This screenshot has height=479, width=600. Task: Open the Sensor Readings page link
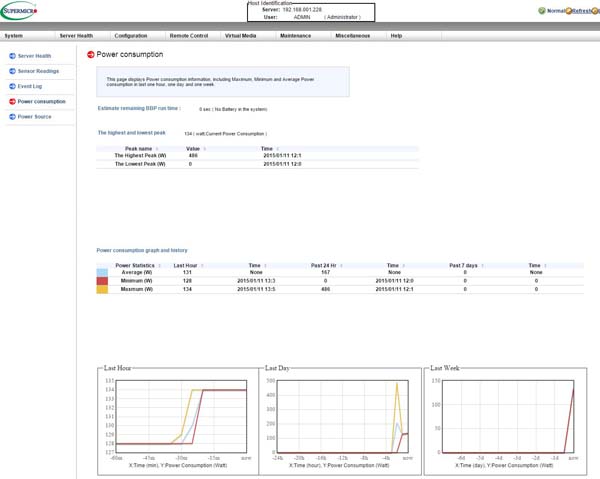pyautogui.click(x=39, y=71)
